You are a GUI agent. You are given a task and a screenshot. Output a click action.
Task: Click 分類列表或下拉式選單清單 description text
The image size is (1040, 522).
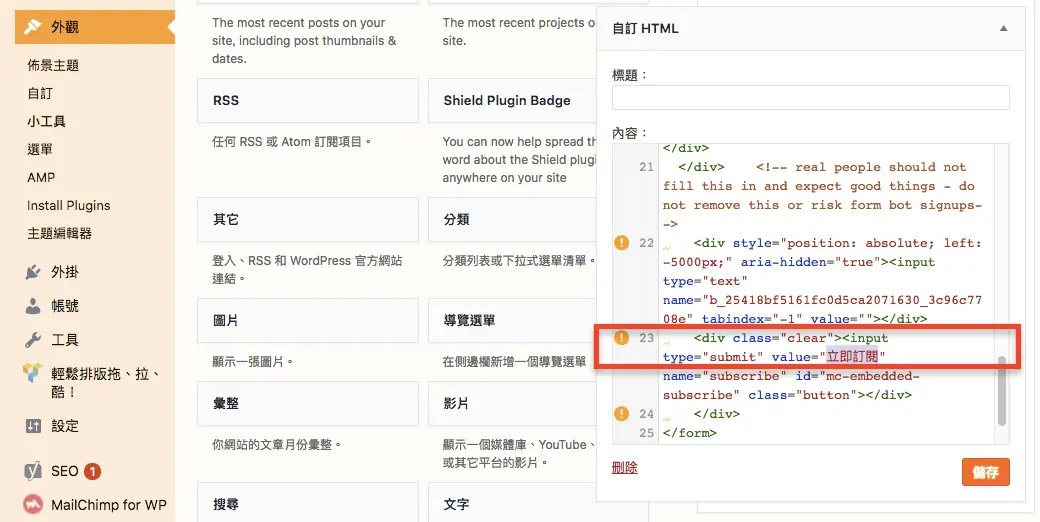519,261
